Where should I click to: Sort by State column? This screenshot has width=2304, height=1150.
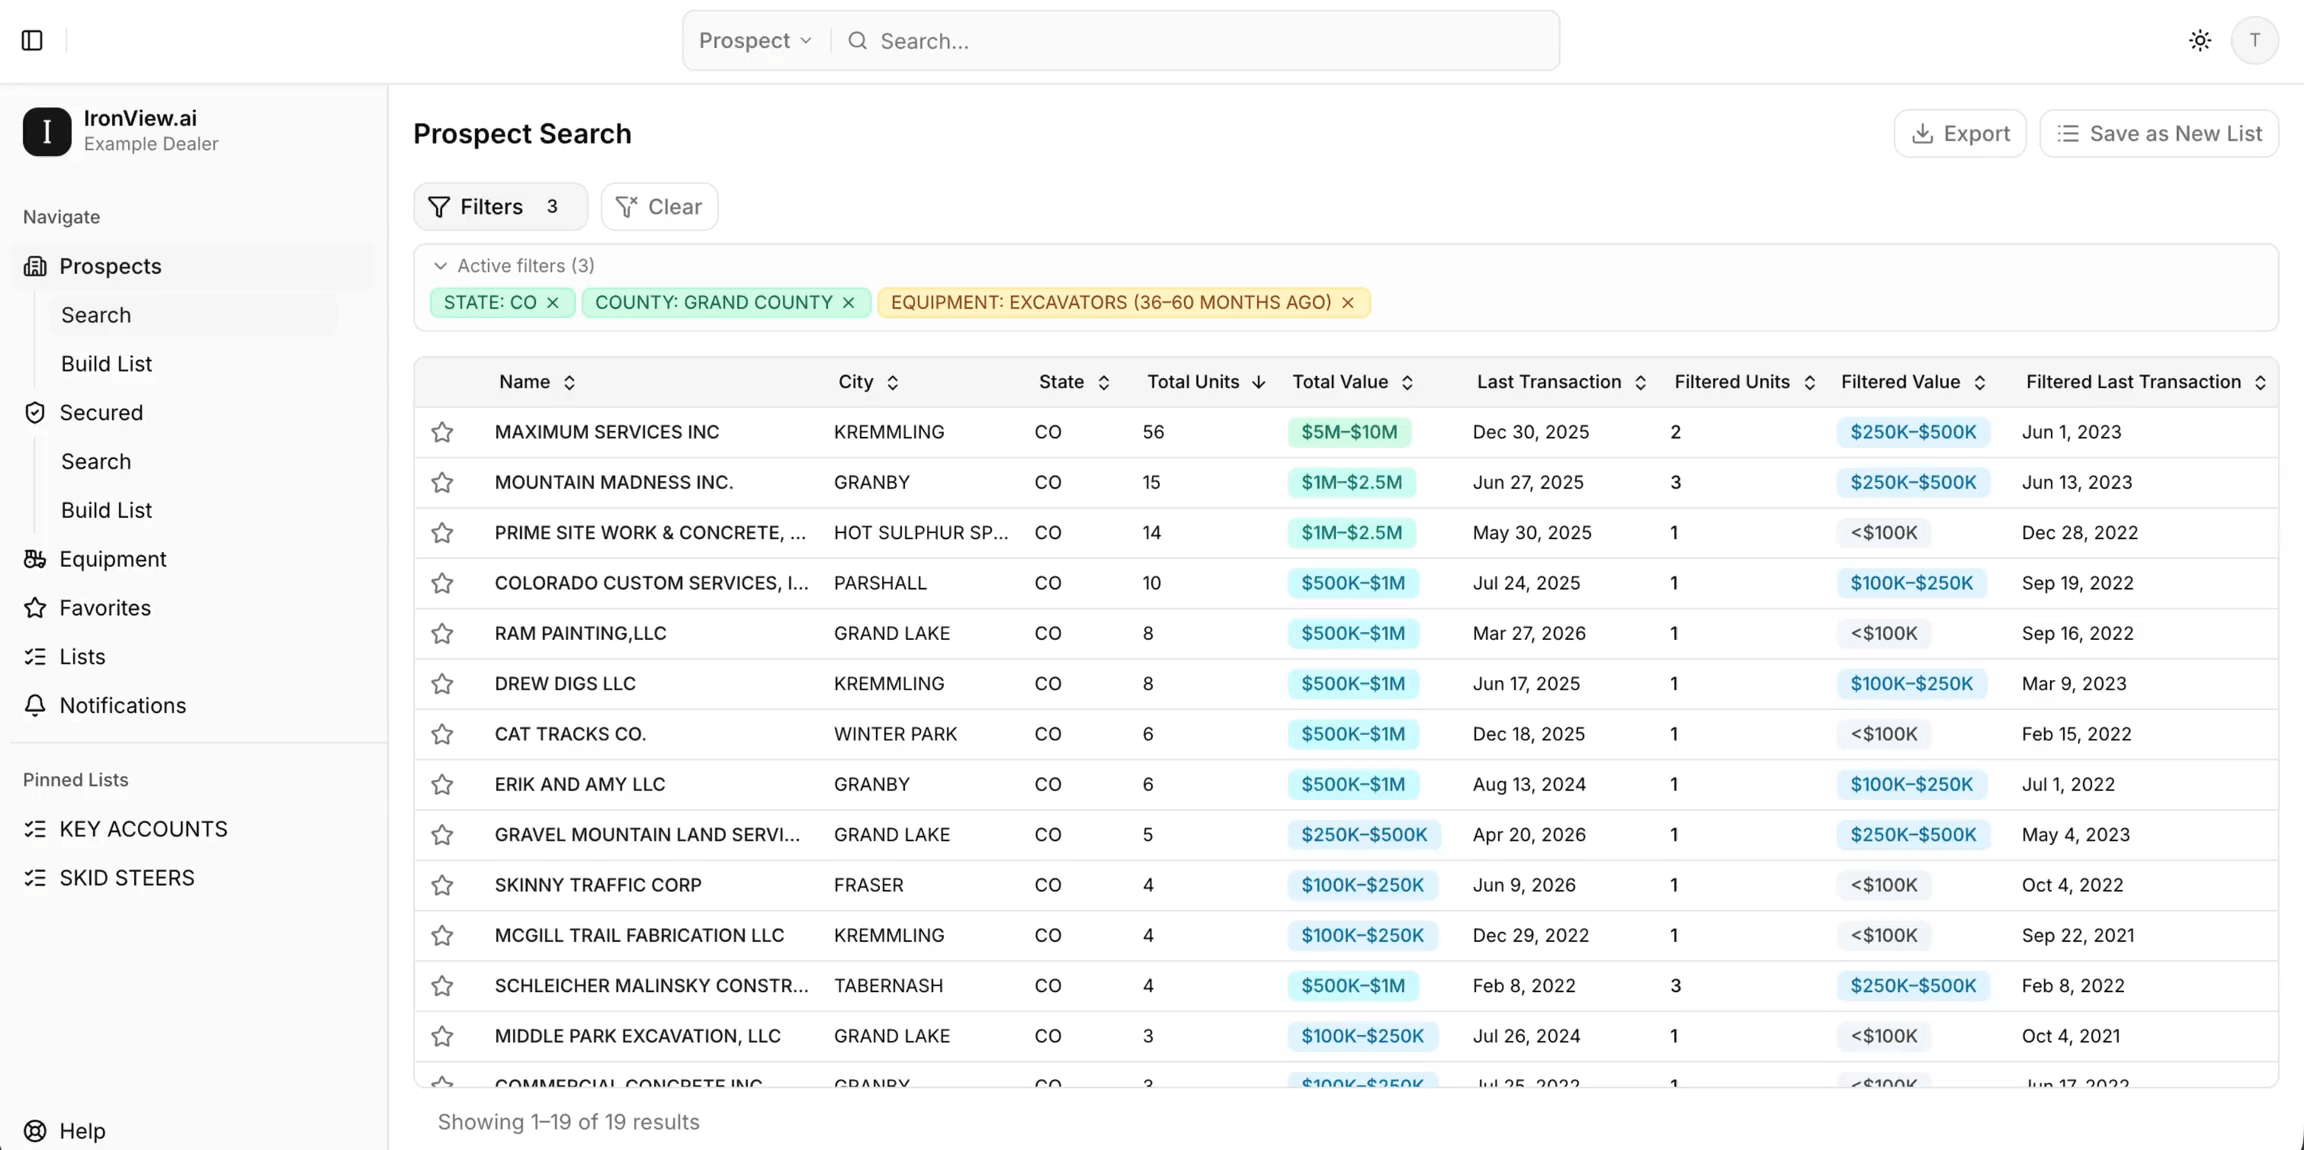click(1074, 382)
